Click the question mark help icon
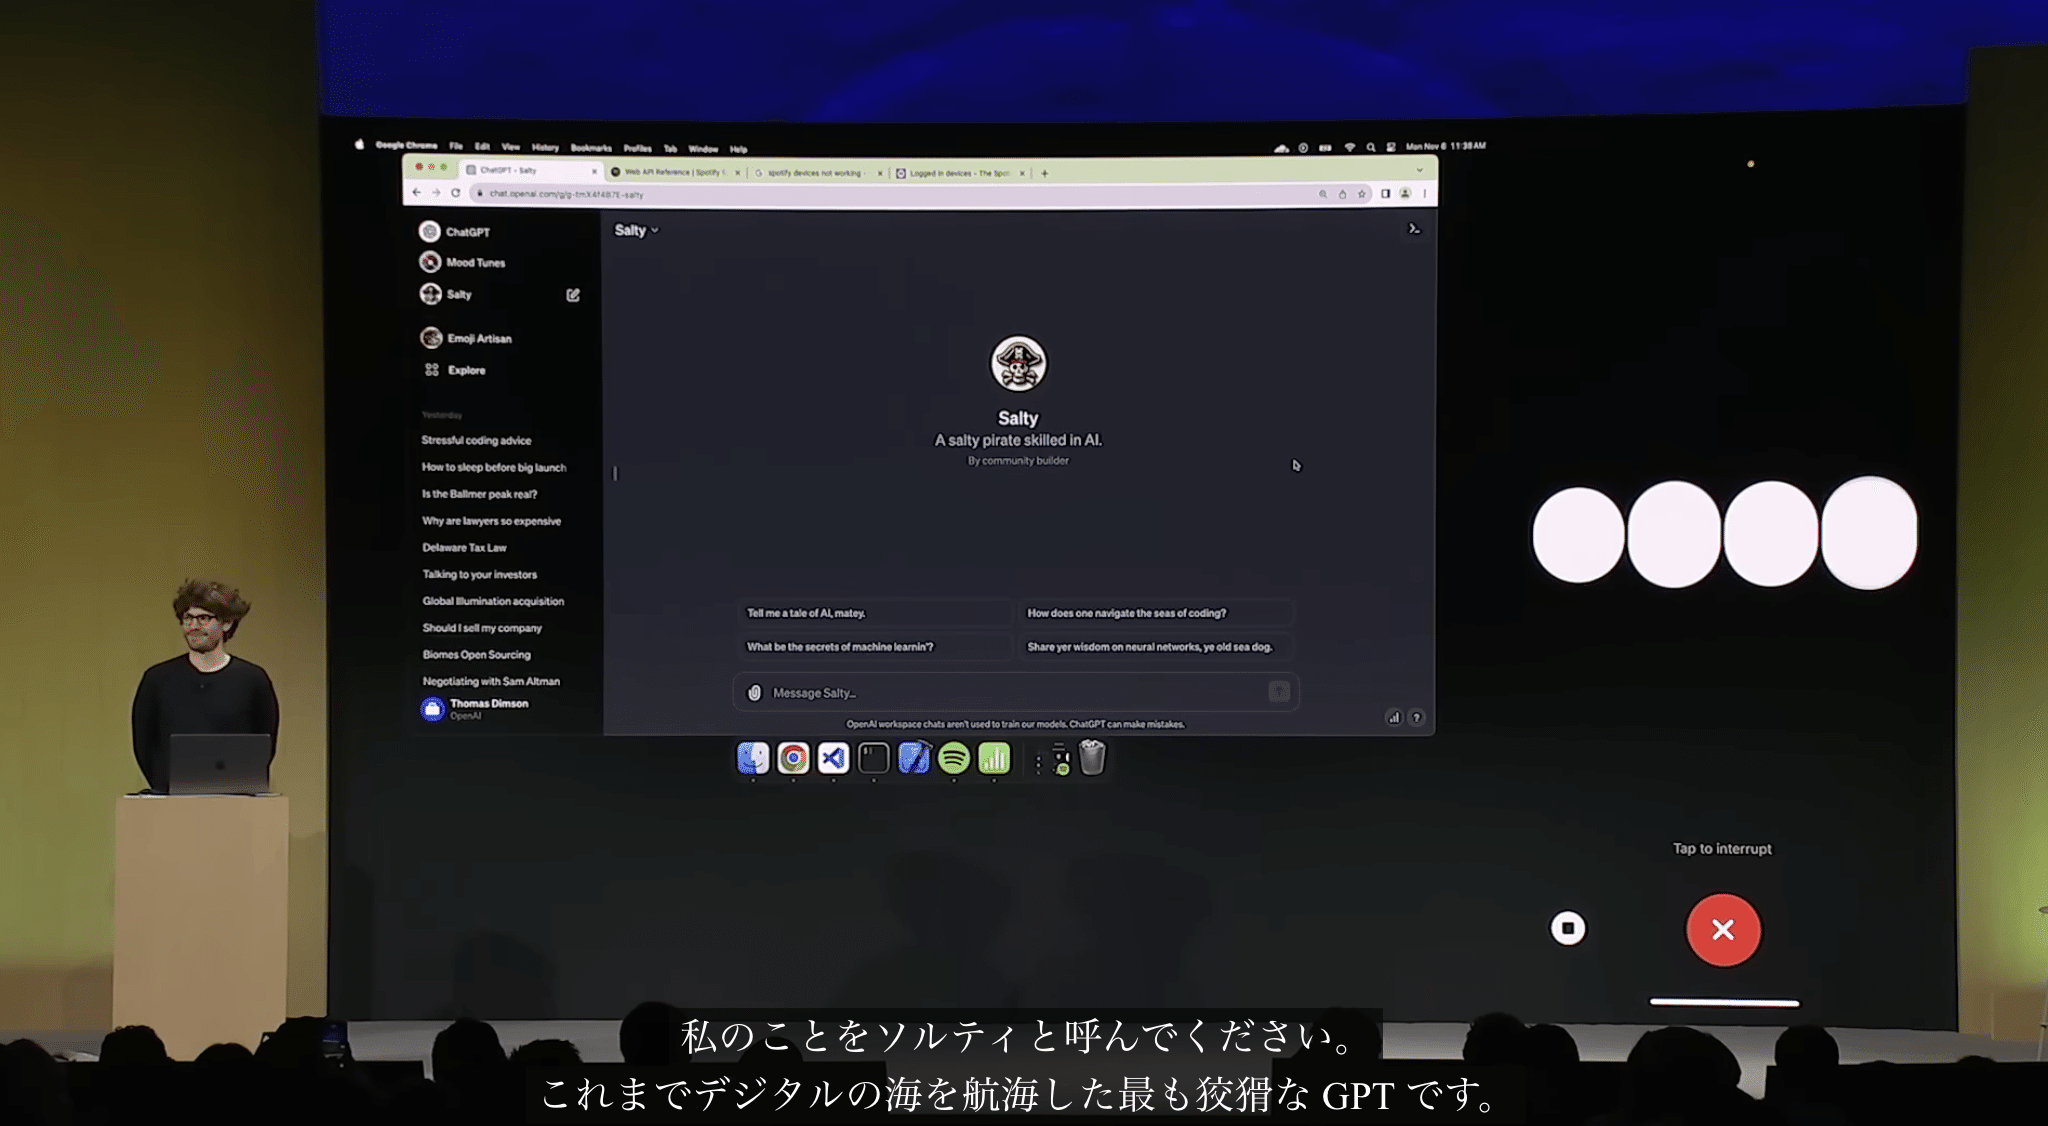This screenshot has height=1126, width=2048. pyautogui.click(x=1416, y=717)
